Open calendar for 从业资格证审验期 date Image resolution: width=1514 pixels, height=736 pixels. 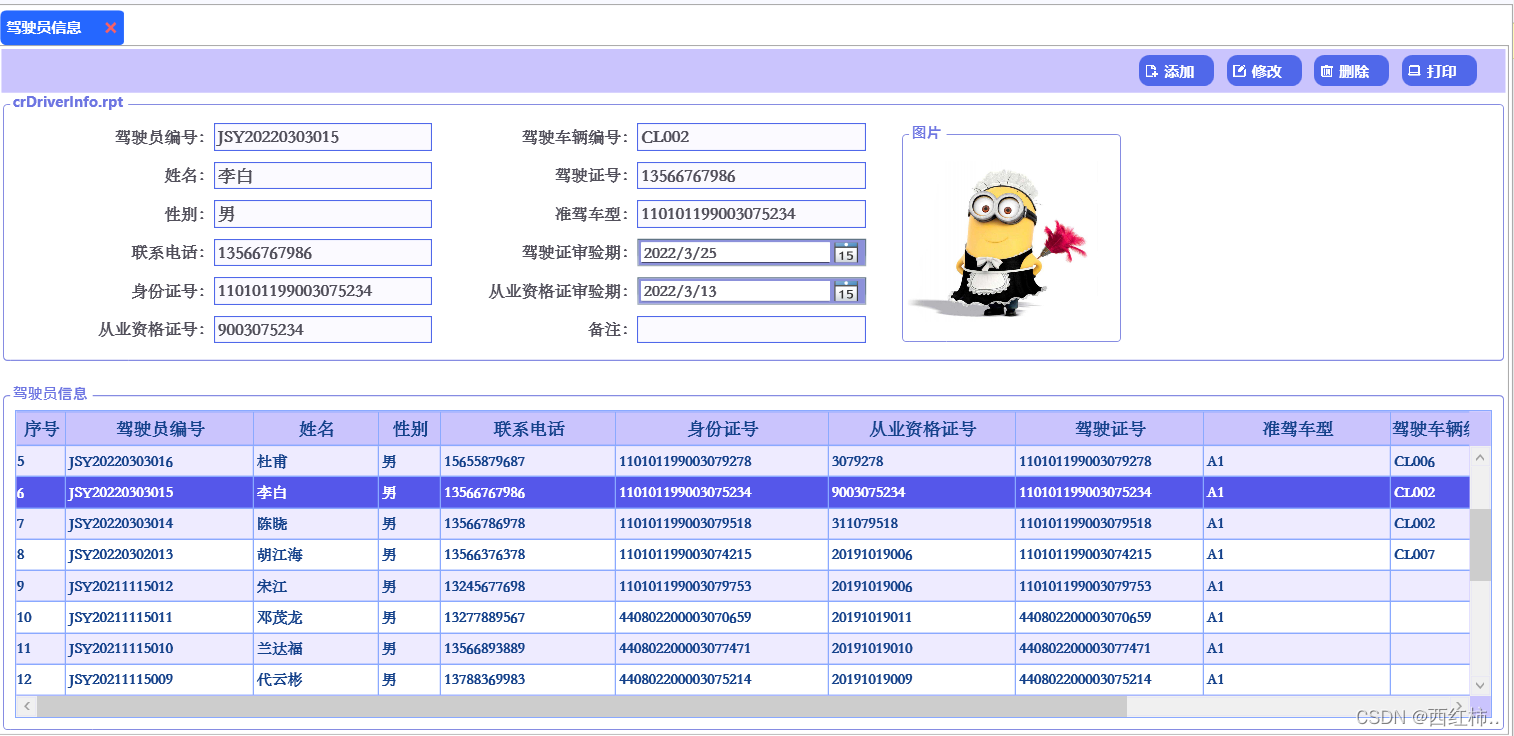[846, 291]
